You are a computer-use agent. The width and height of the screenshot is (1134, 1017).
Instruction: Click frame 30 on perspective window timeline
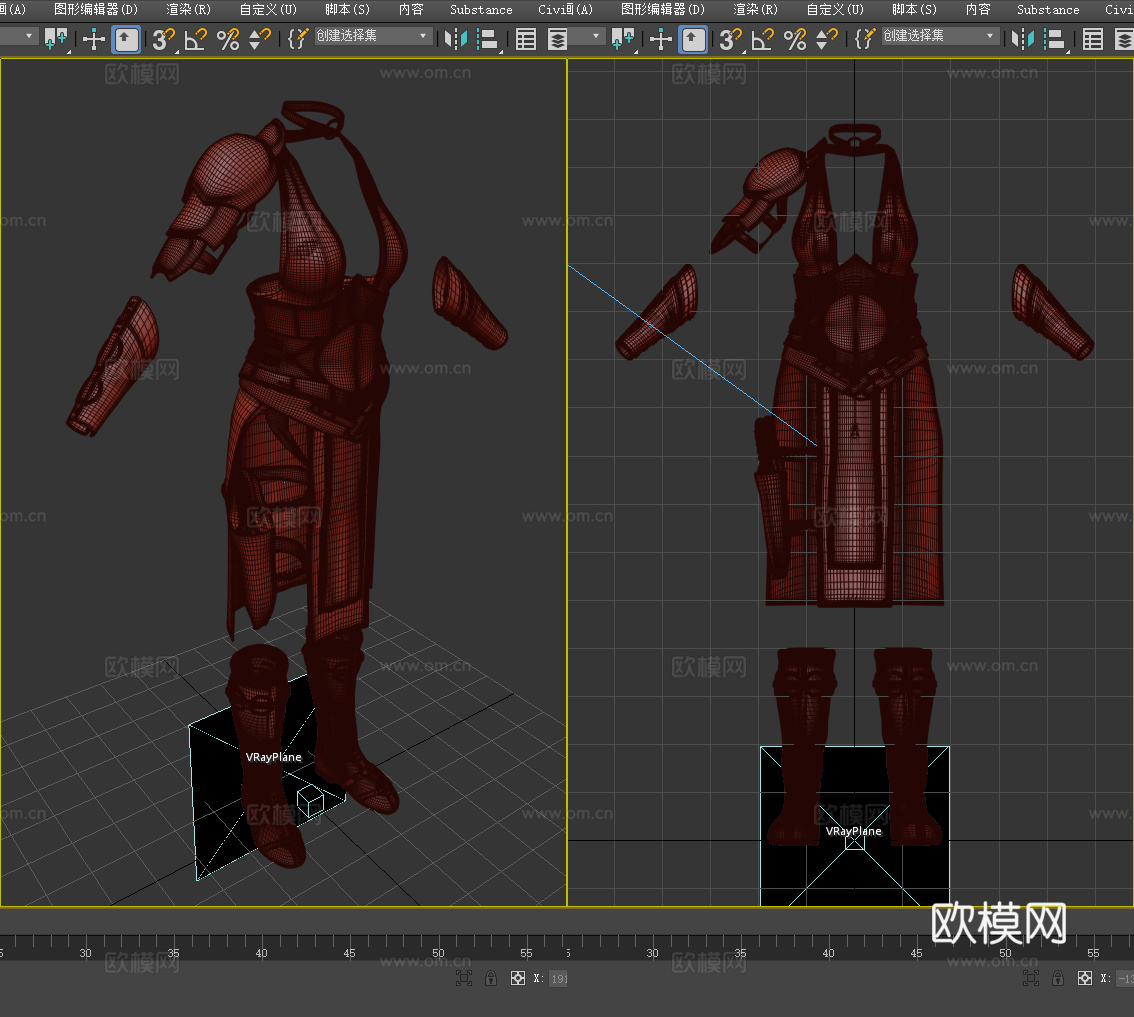click(85, 953)
